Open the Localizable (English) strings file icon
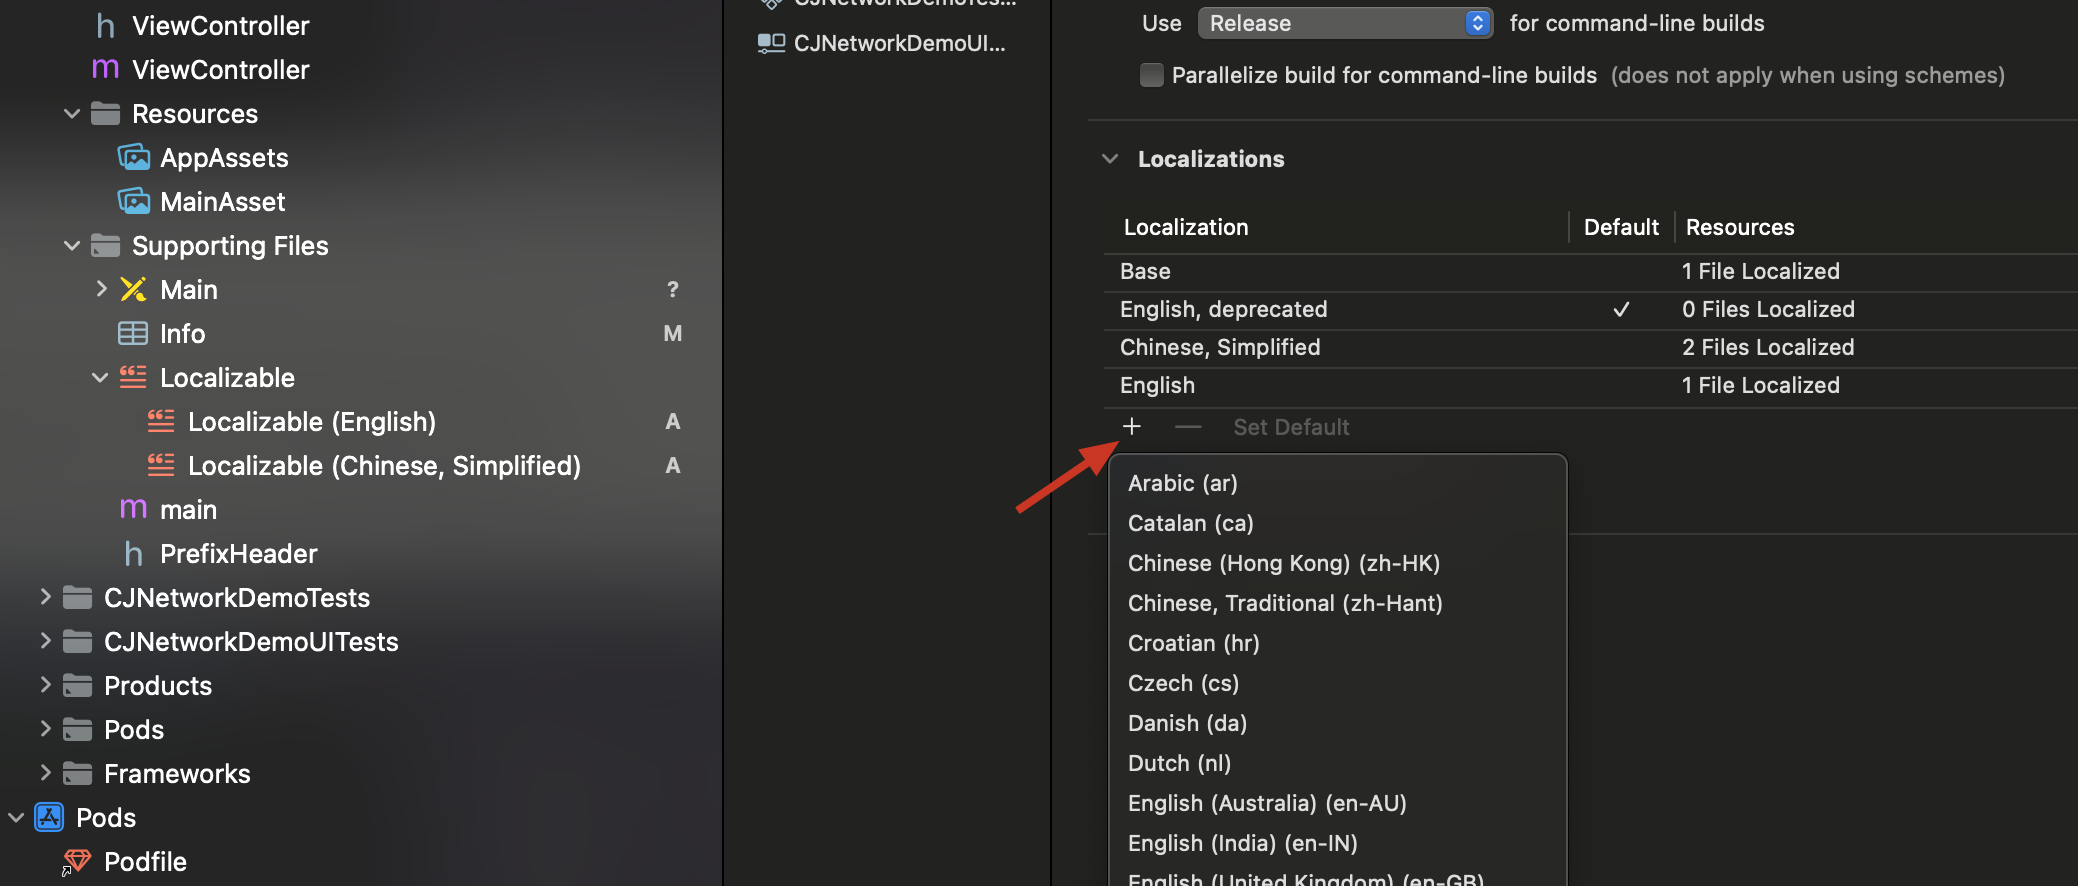 tap(161, 421)
